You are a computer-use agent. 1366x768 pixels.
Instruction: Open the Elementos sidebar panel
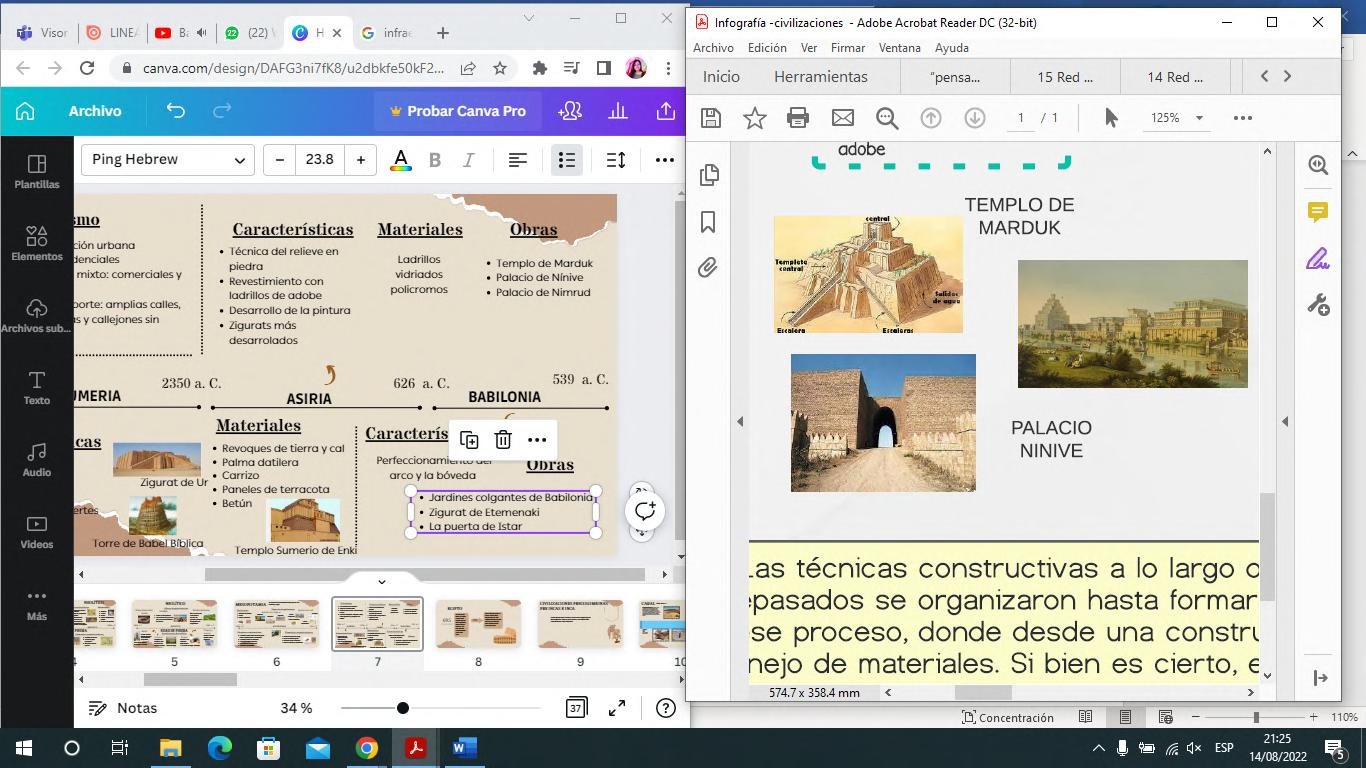(37, 243)
